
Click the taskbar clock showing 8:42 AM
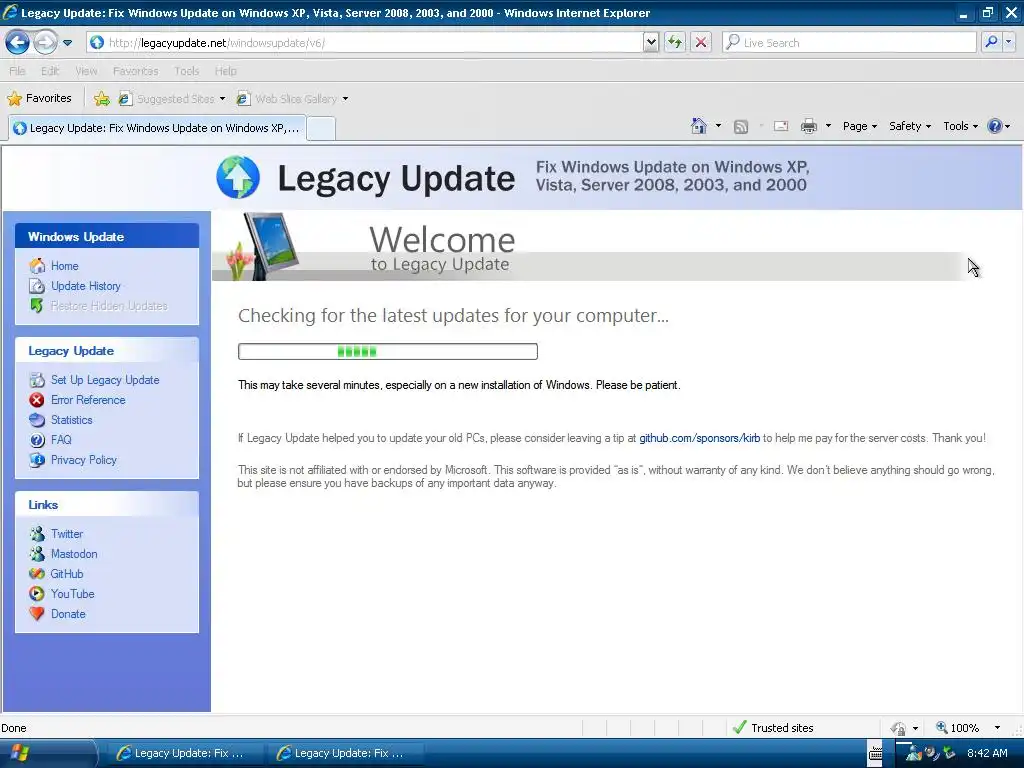[987, 753]
